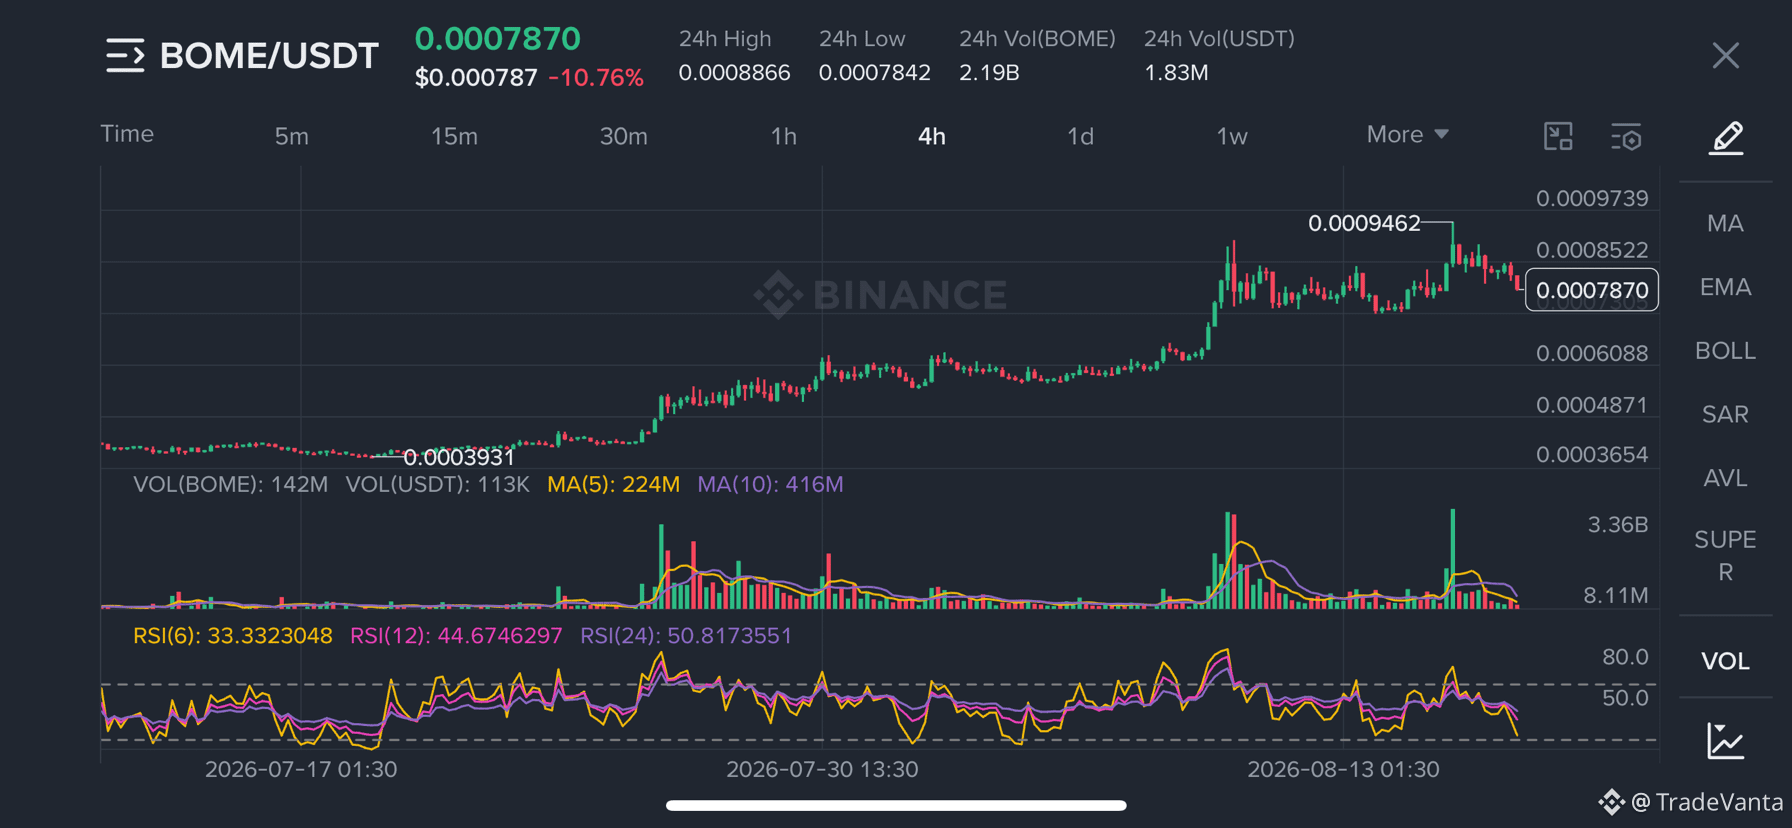
Task: Tap the 0.0009462 high price label
Action: 1364,223
